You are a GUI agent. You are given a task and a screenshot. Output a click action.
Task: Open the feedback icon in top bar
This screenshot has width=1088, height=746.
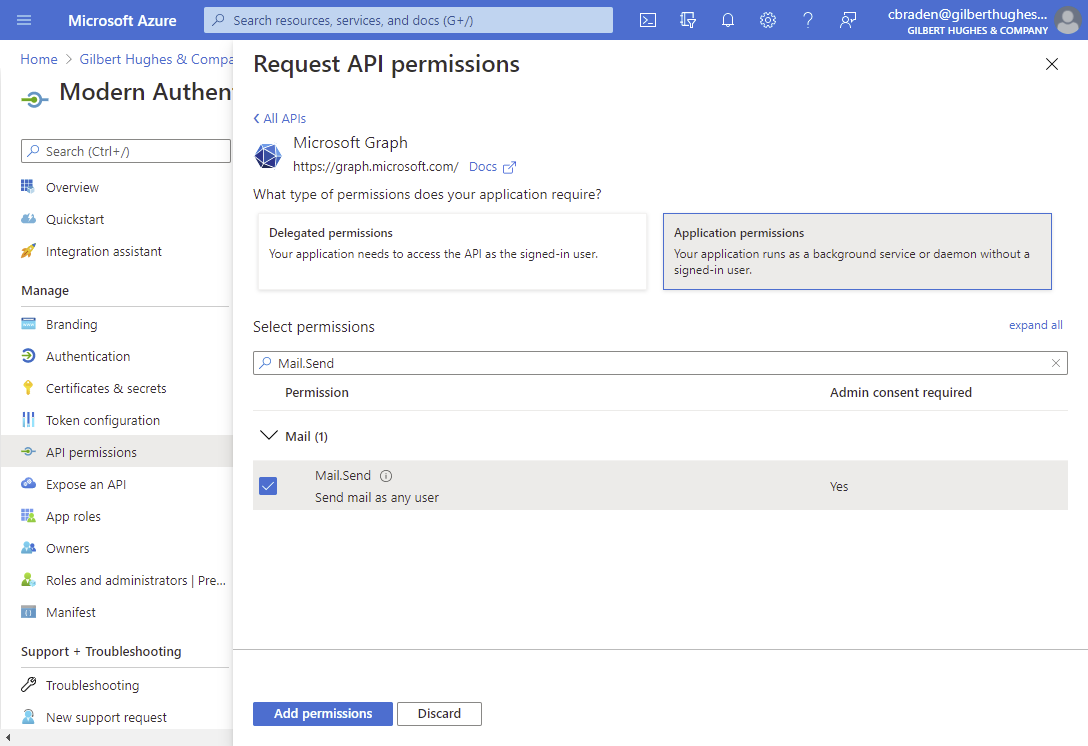coord(848,20)
